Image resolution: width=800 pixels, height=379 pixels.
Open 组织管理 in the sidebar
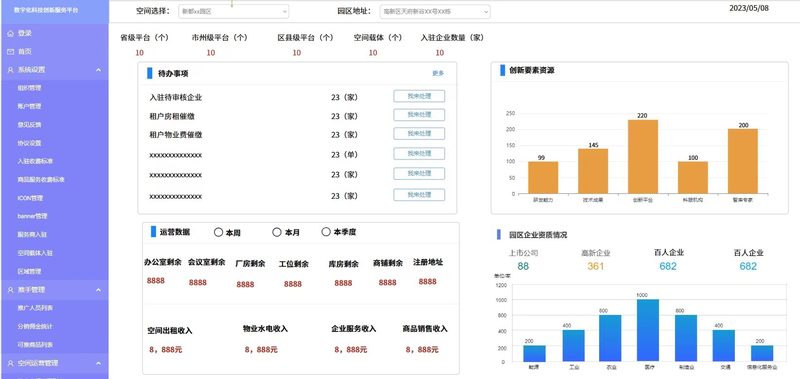(x=29, y=88)
